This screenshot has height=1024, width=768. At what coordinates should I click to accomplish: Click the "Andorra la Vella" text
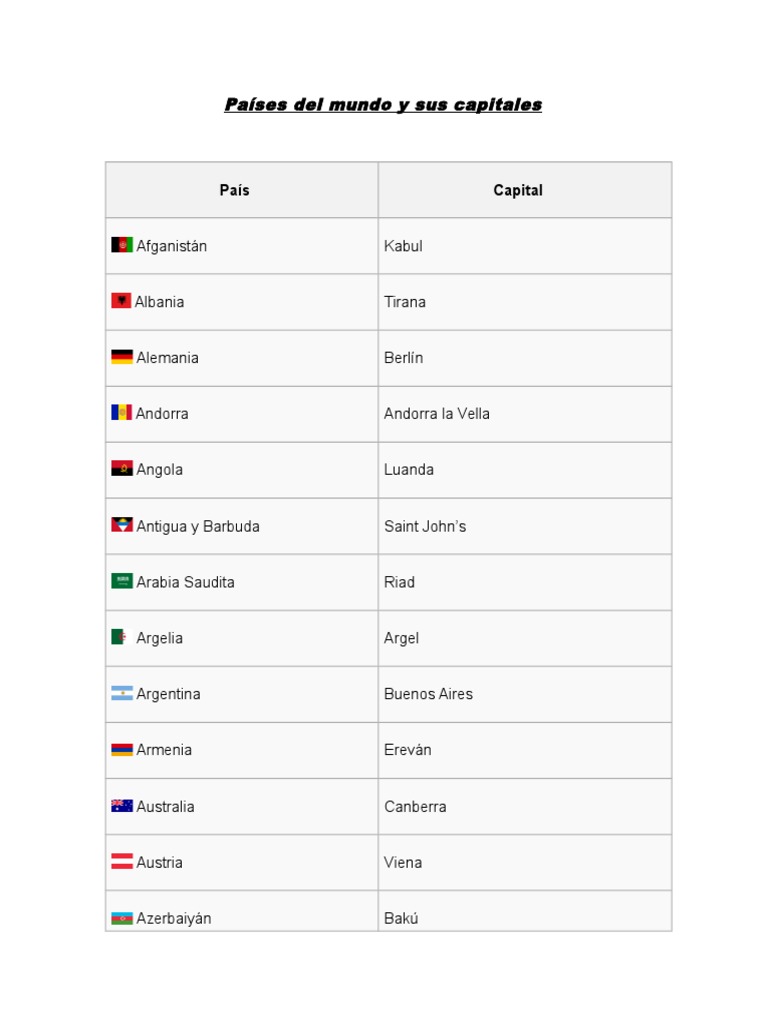point(437,414)
